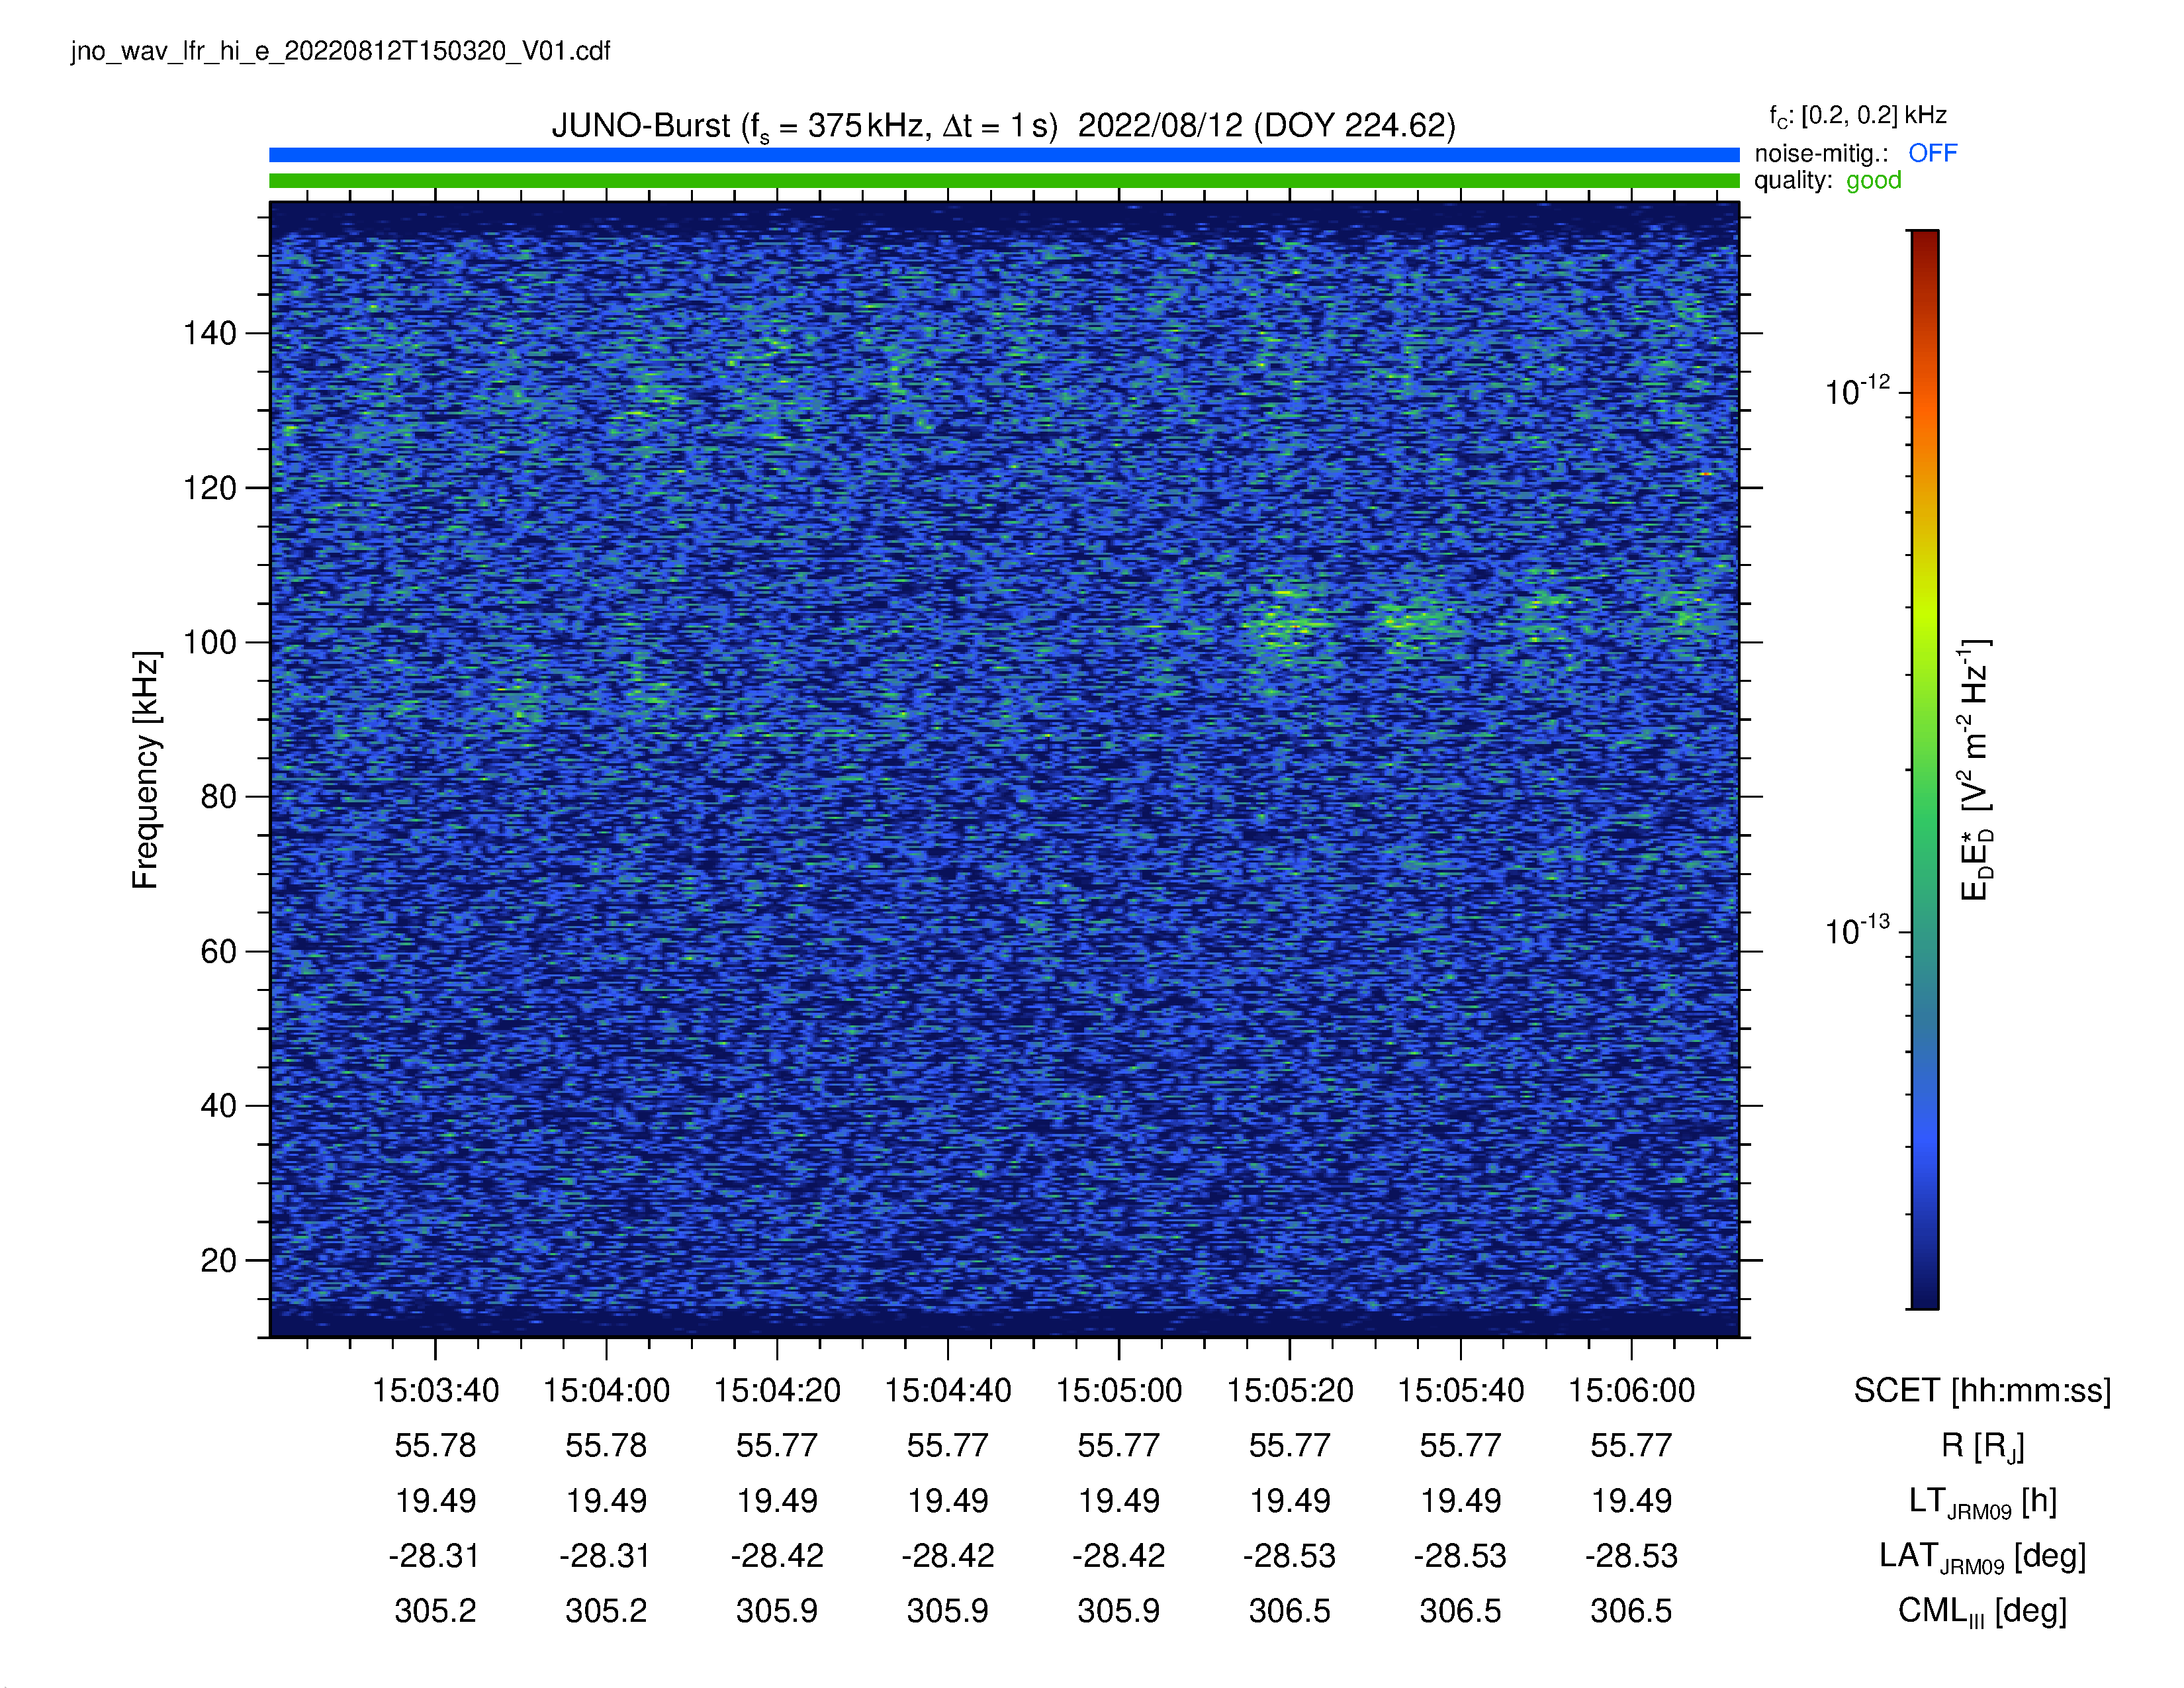Click the noise-mitig. OFF label
This screenshot has height=1688, width=2184.
point(1856,153)
